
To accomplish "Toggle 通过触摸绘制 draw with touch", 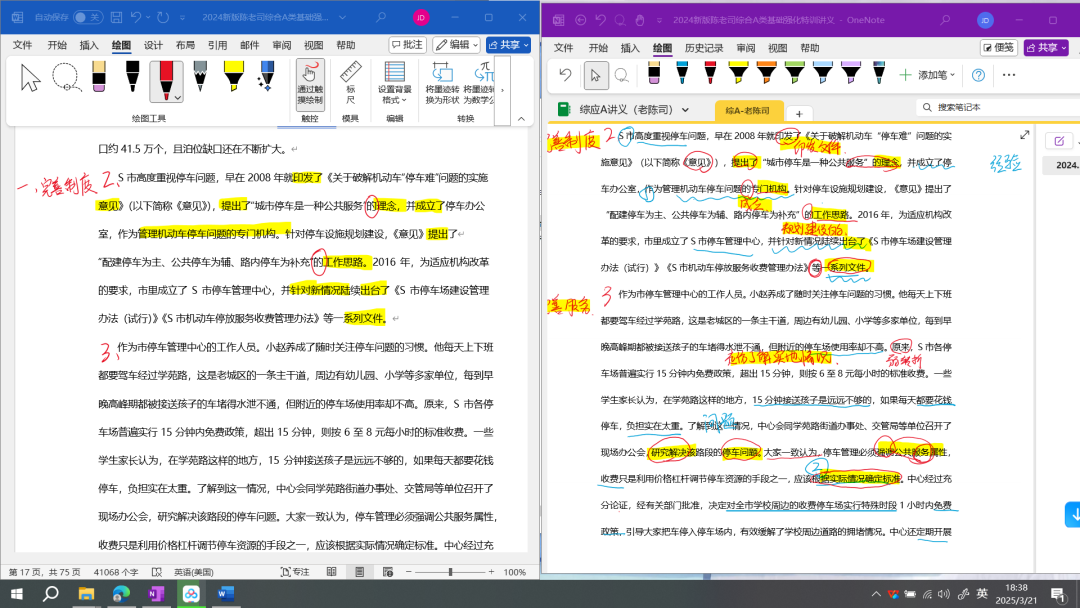I will tap(310, 83).
